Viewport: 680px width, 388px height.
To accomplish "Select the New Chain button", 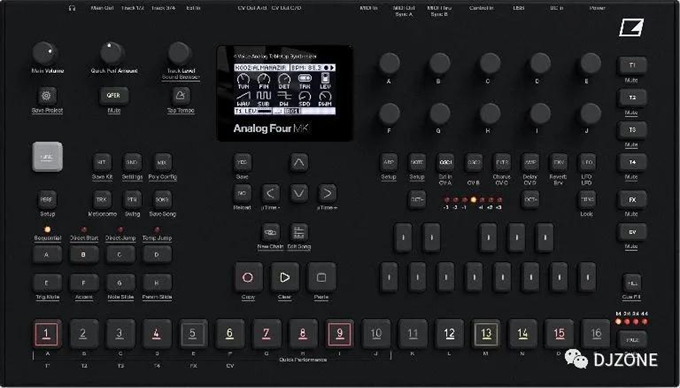I will 271,233.
